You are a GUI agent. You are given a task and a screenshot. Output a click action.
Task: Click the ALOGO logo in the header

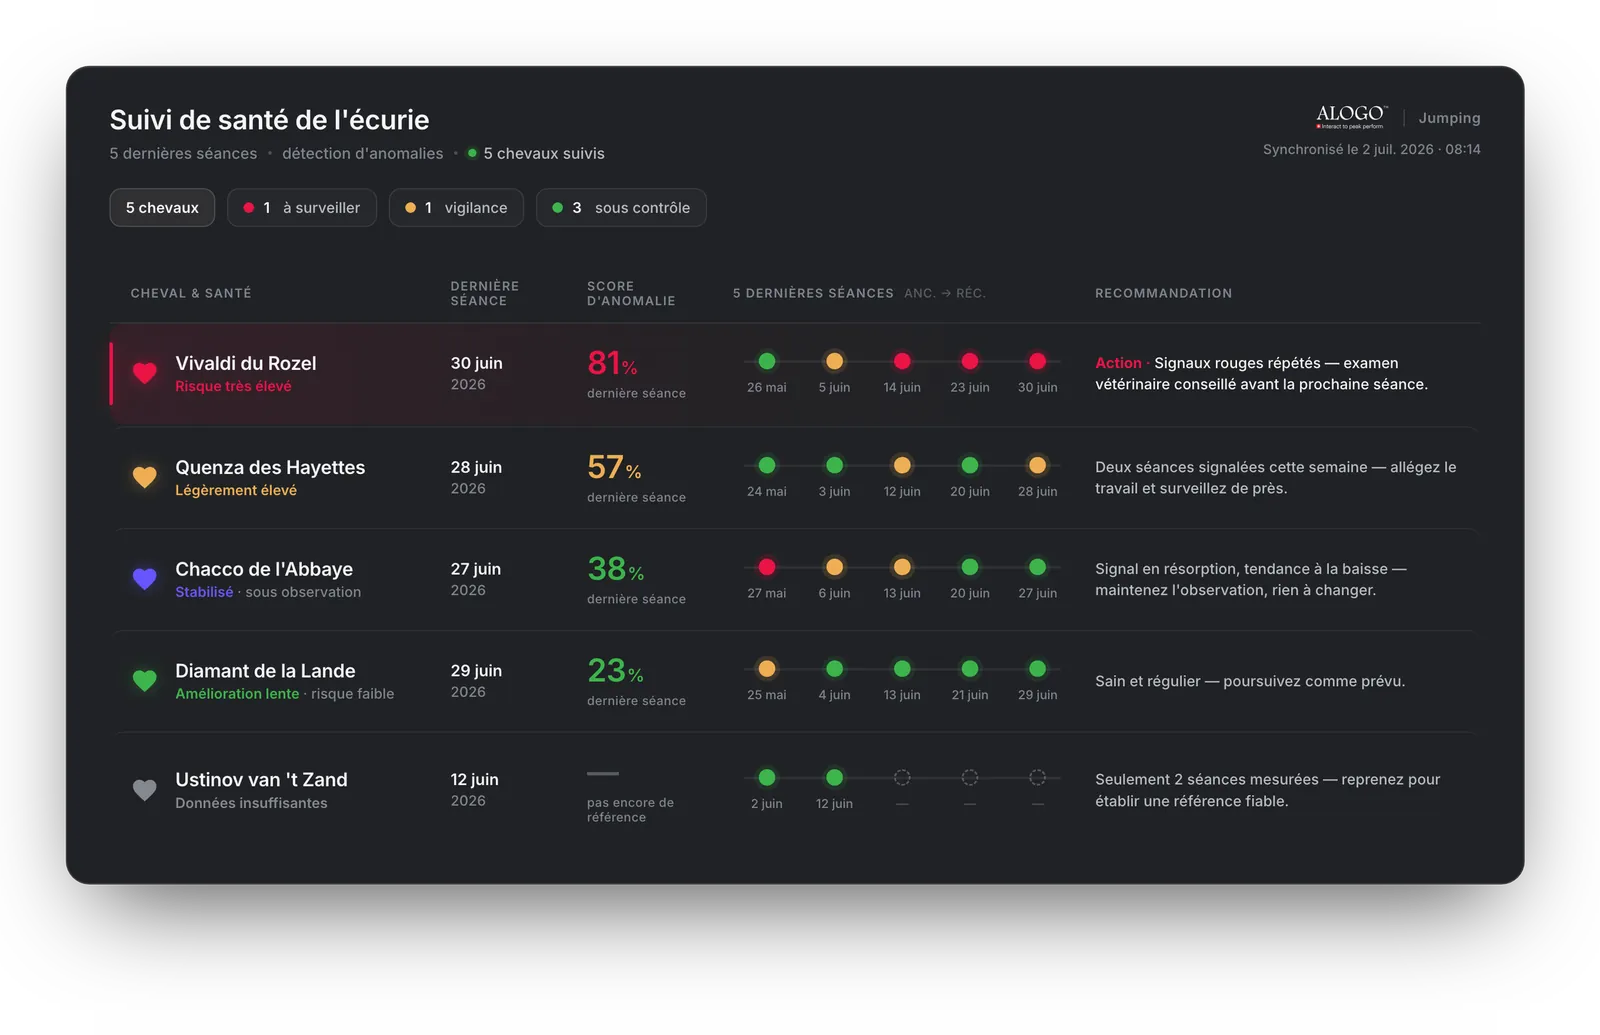[1352, 117]
